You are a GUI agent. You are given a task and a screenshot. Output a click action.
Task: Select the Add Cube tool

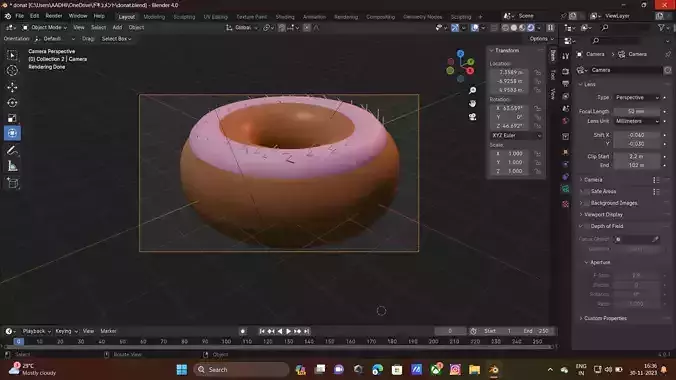(12, 183)
